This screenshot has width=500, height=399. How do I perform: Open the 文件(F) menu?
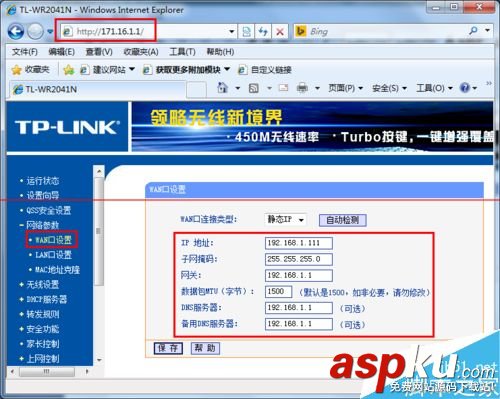pos(25,52)
